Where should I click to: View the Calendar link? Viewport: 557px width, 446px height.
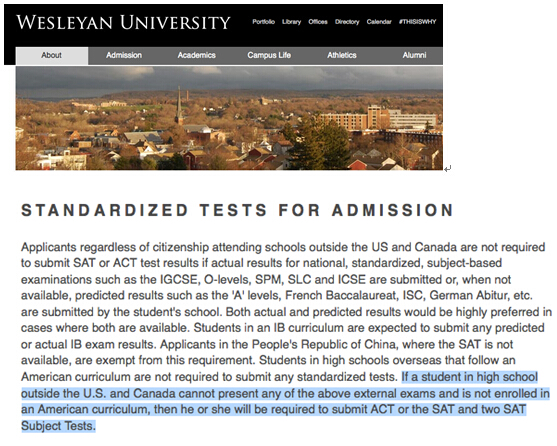pos(379,22)
